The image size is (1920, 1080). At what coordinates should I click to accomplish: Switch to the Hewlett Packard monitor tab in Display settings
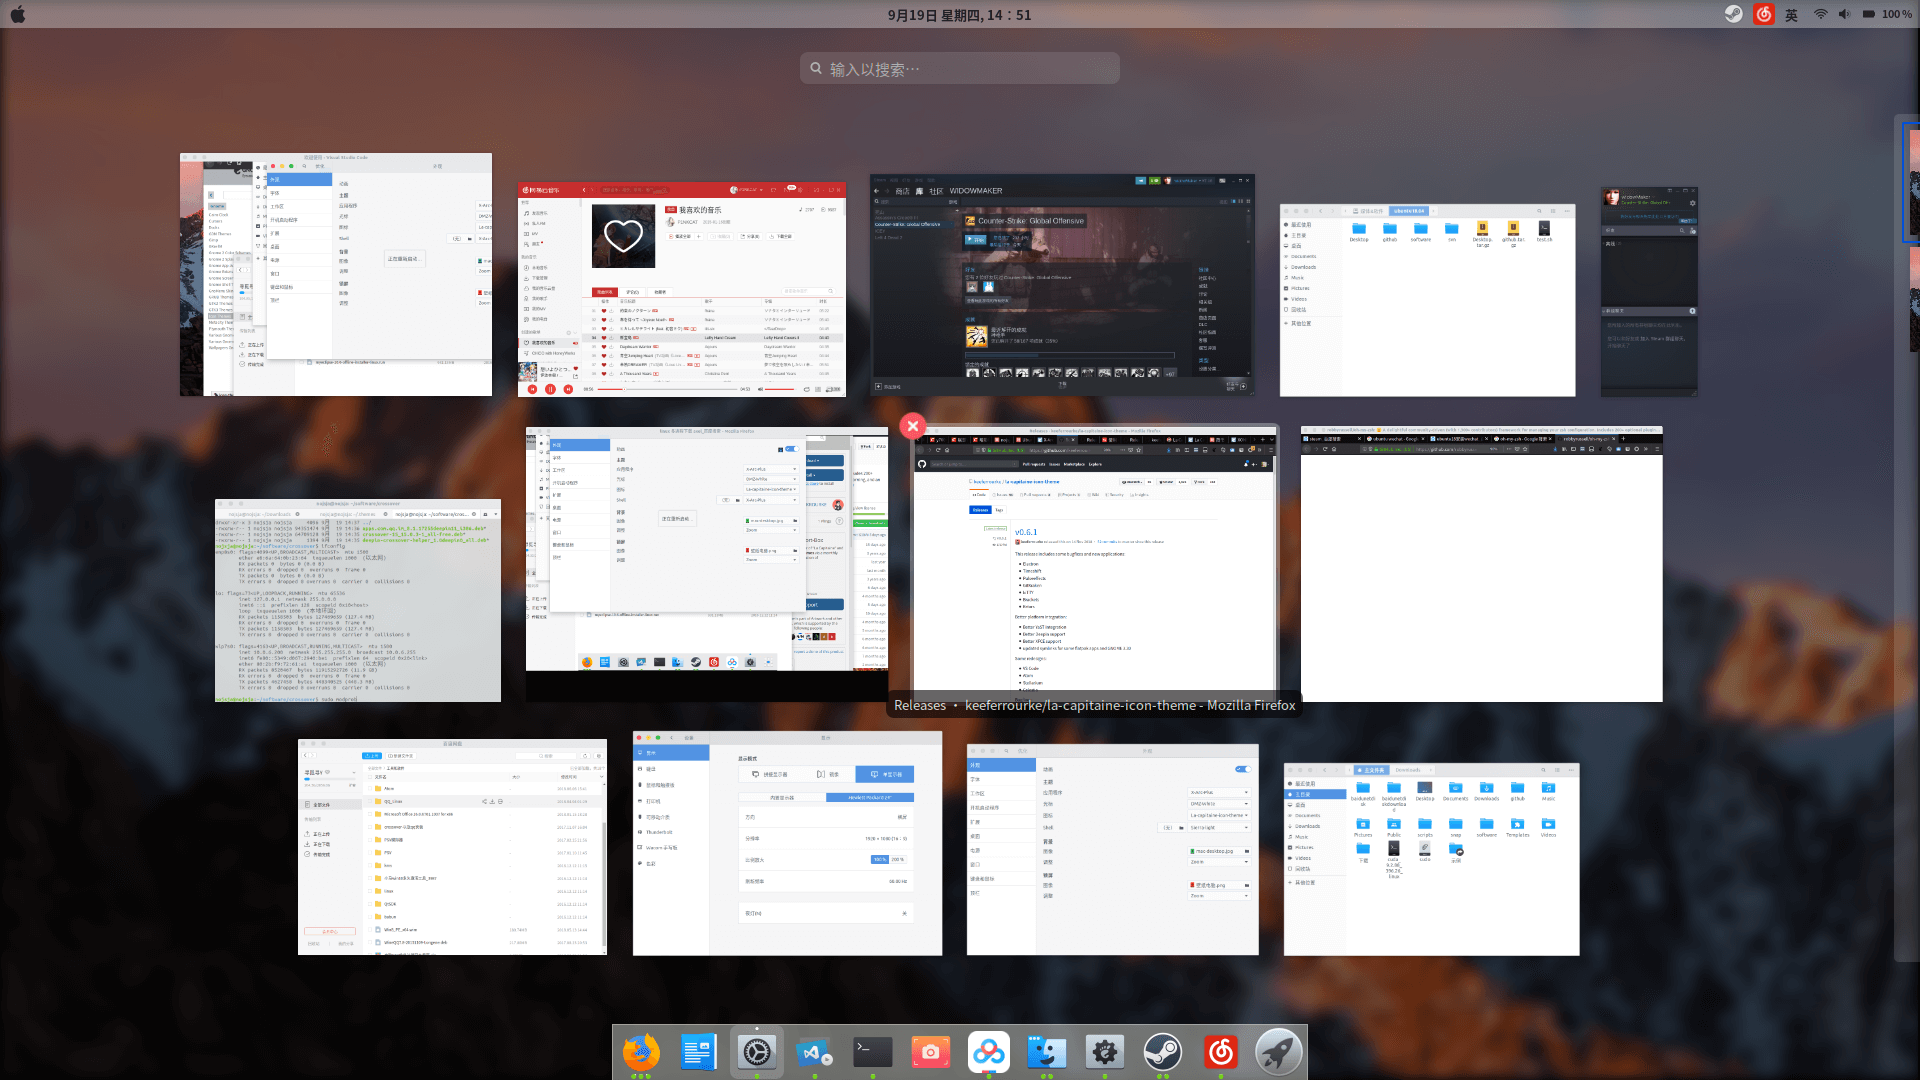click(x=870, y=797)
